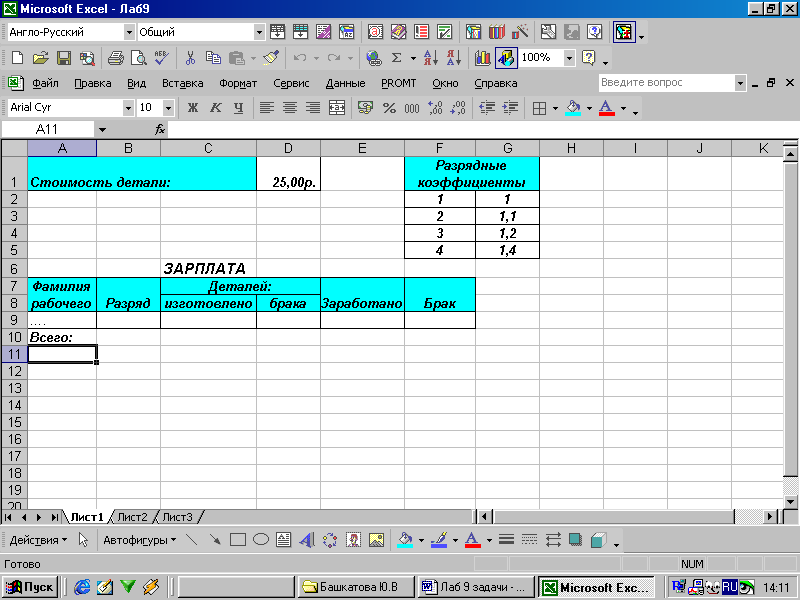Click the AutoSum sigma icon

pyautogui.click(x=396, y=58)
